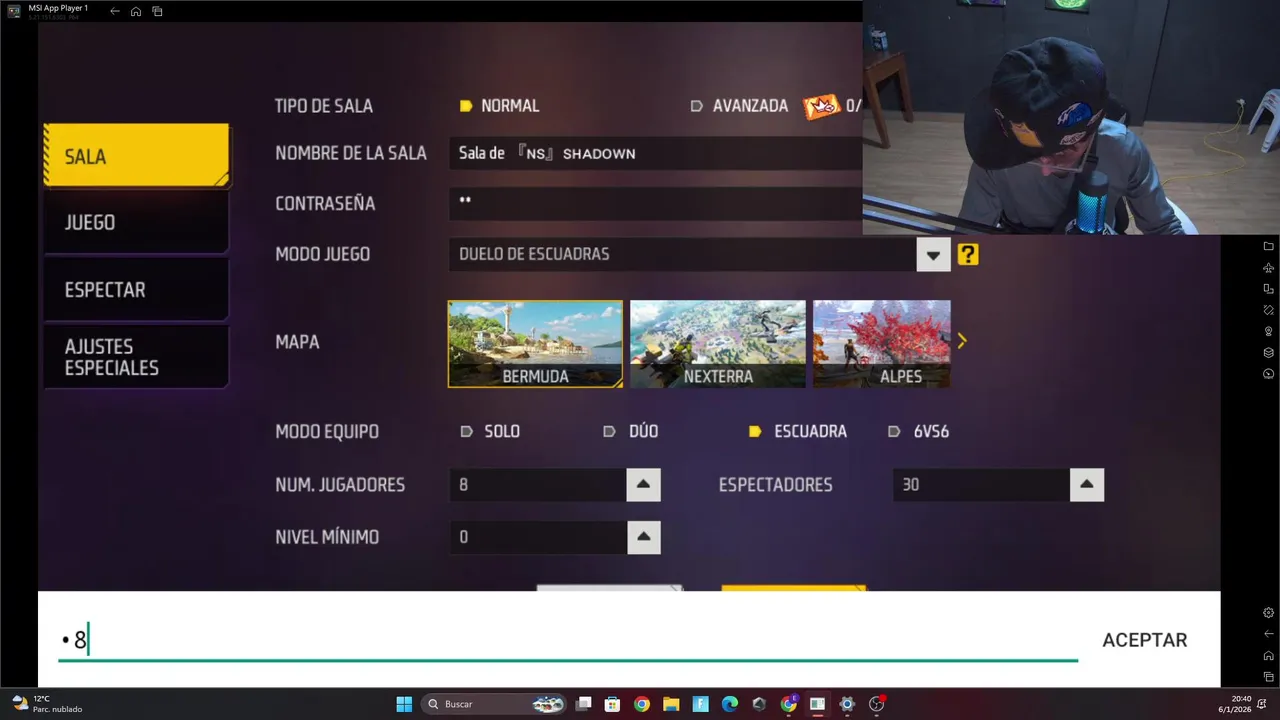The image size is (1280, 720).
Task: Choose Dúo team mode
Action: point(630,432)
